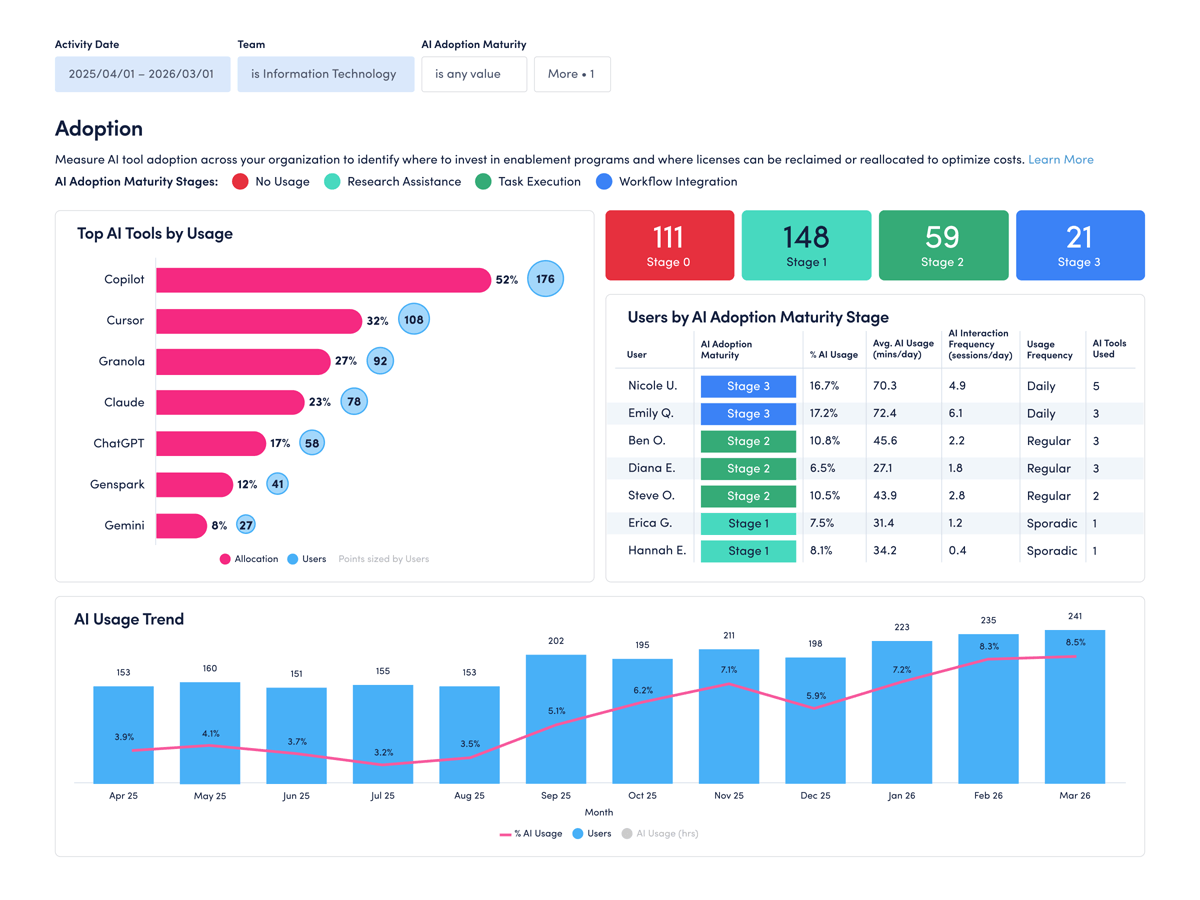Viewport: 1200px width, 900px height.
Task: Click Nicole U.'s Stage 3 badge
Action: coord(748,386)
